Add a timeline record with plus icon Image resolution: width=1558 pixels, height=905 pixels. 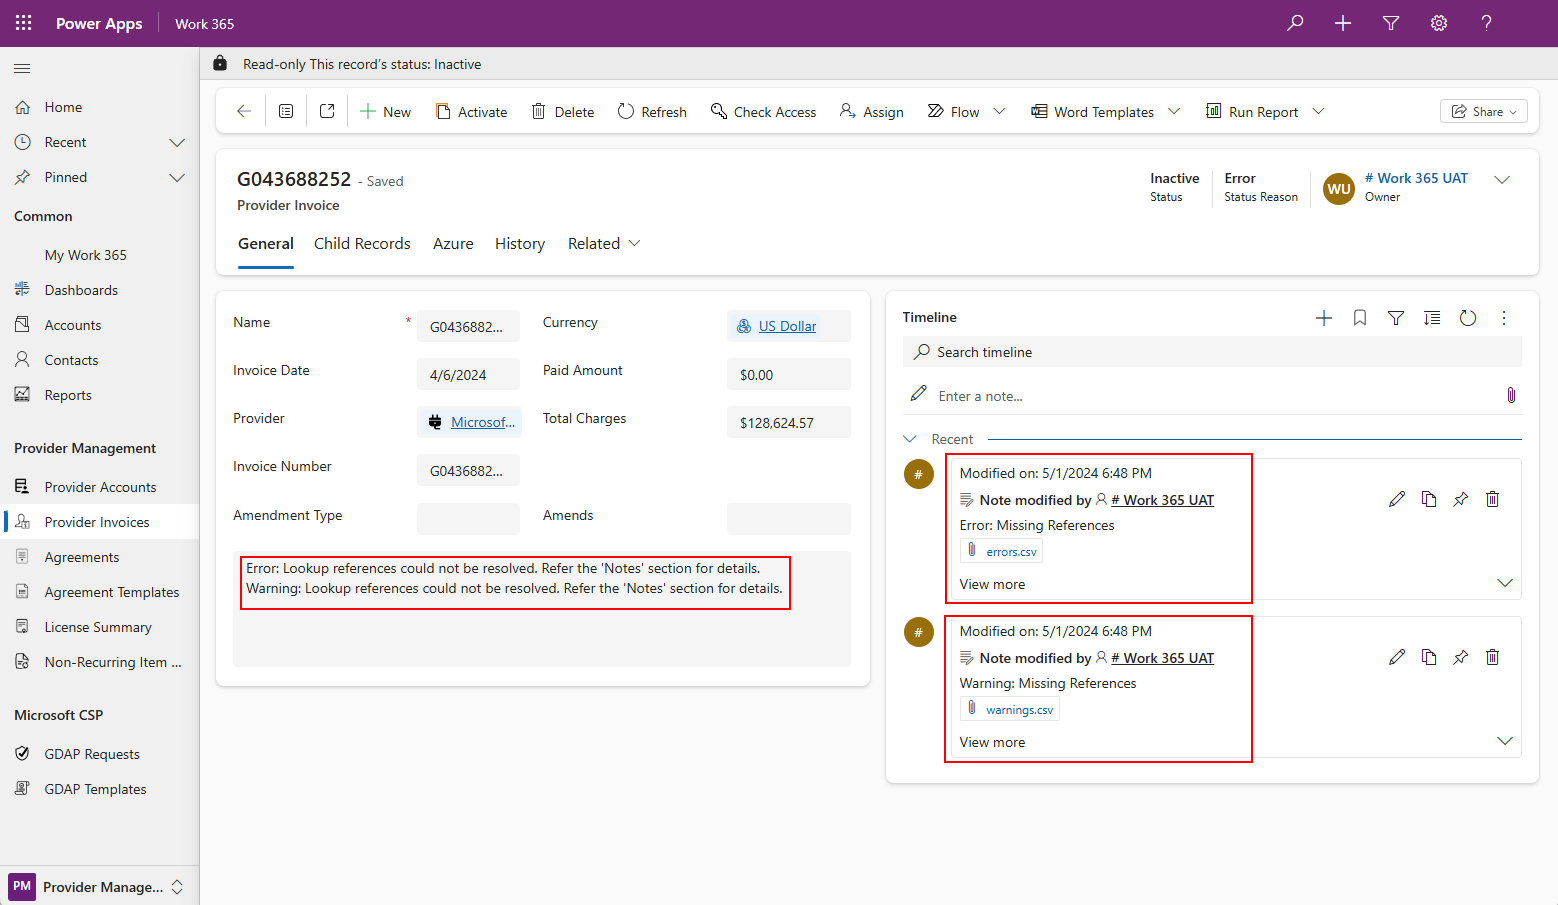(1324, 318)
